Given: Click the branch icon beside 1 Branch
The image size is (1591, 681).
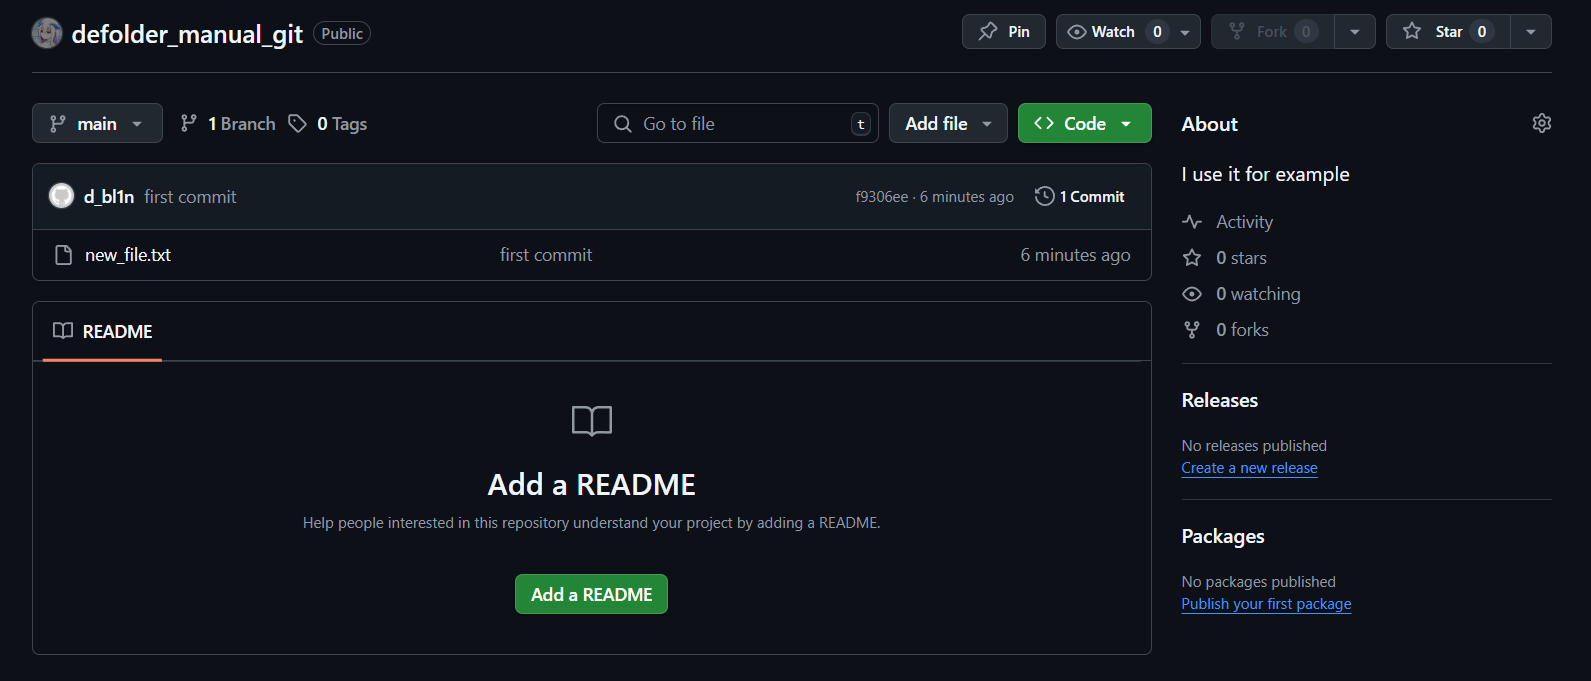Looking at the screenshot, I should tap(188, 123).
